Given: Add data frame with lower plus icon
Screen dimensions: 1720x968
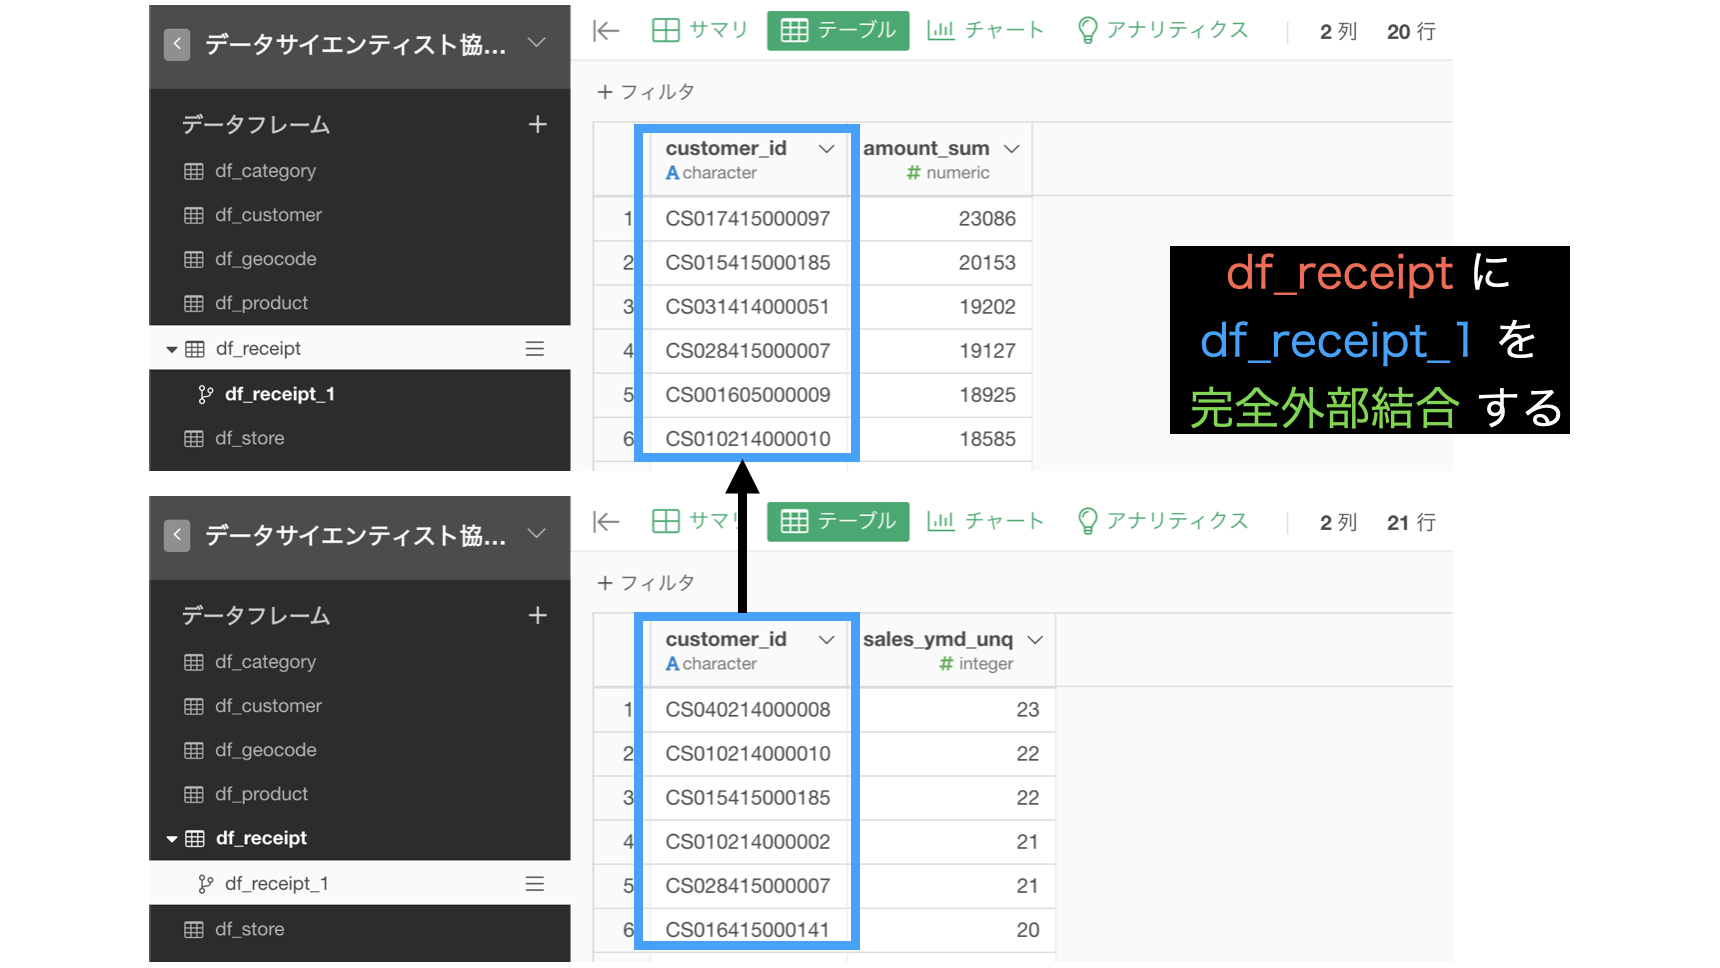Looking at the screenshot, I should (538, 615).
